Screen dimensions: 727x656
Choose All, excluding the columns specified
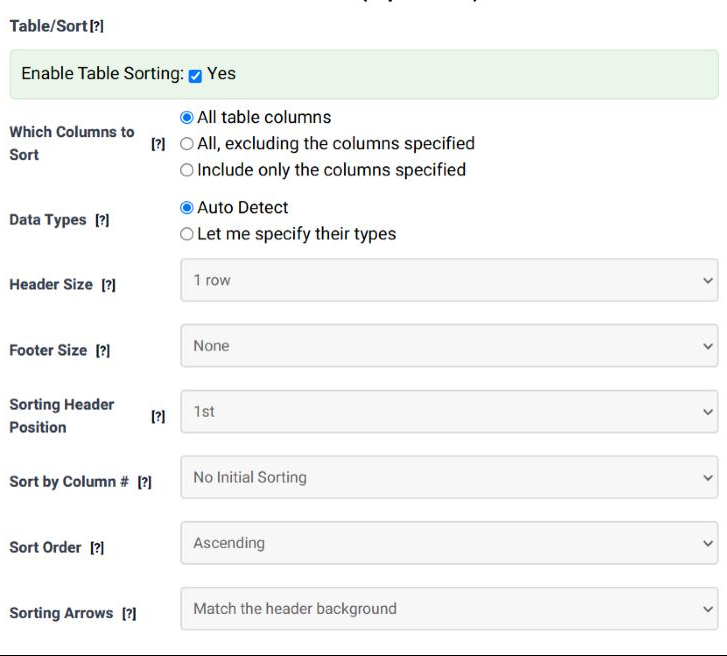[x=186, y=144]
